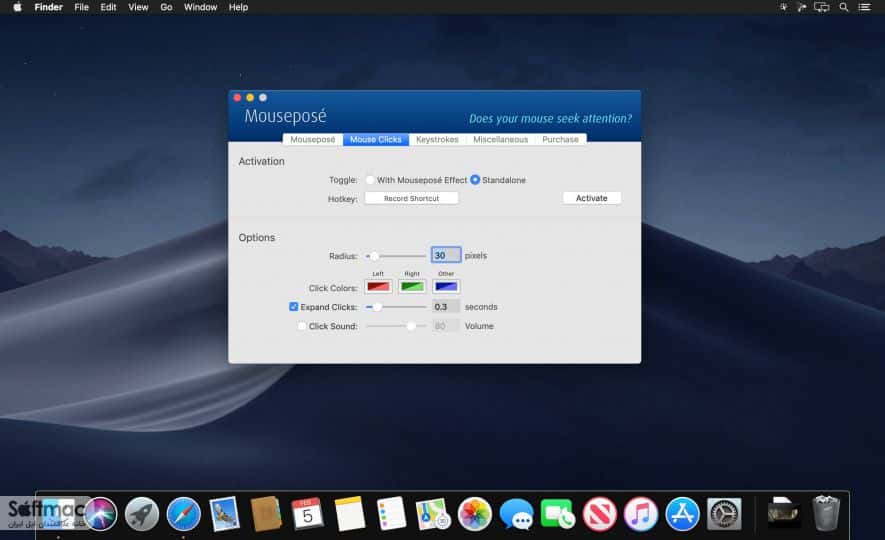The height and width of the screenshot is (540, 885).
Task: Open Spotlight search in menu bar
Action: 844,7
